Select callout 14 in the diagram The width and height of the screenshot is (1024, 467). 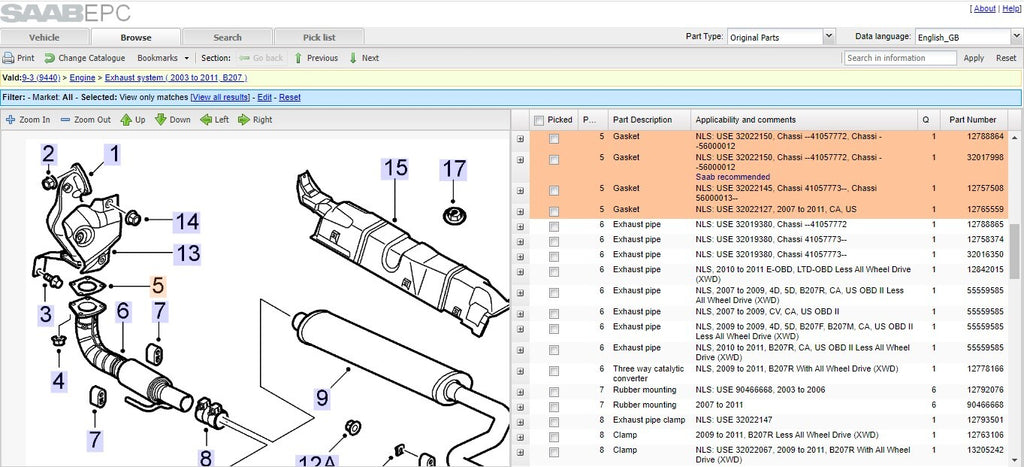coord(186,222)
